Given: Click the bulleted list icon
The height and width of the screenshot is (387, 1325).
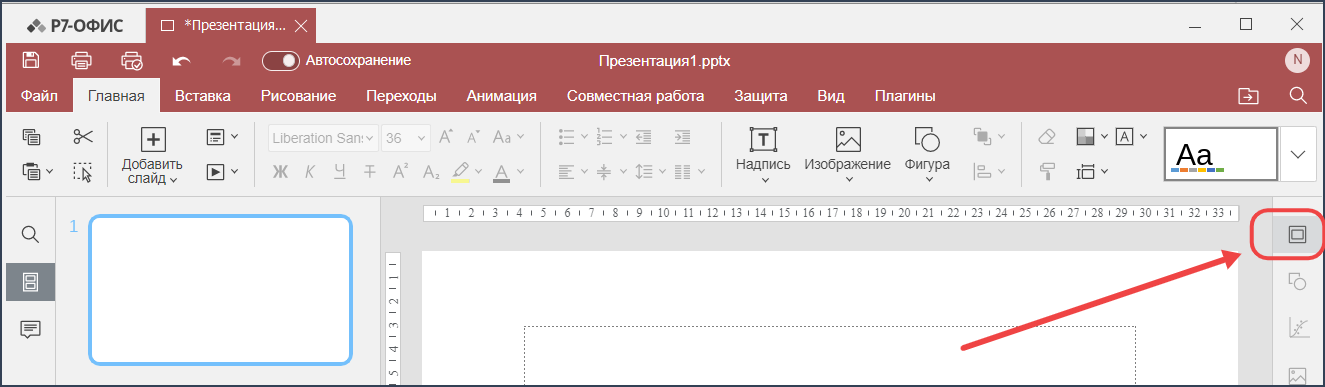Looking at the screenshot, I should click(567, 137).
